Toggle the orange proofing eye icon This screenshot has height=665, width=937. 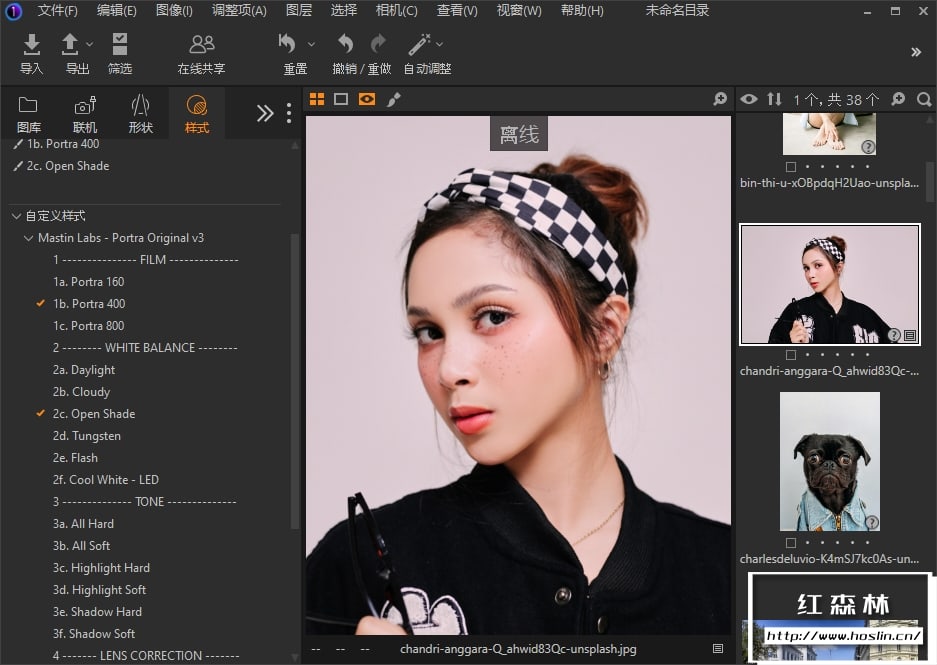click(367, 99)
